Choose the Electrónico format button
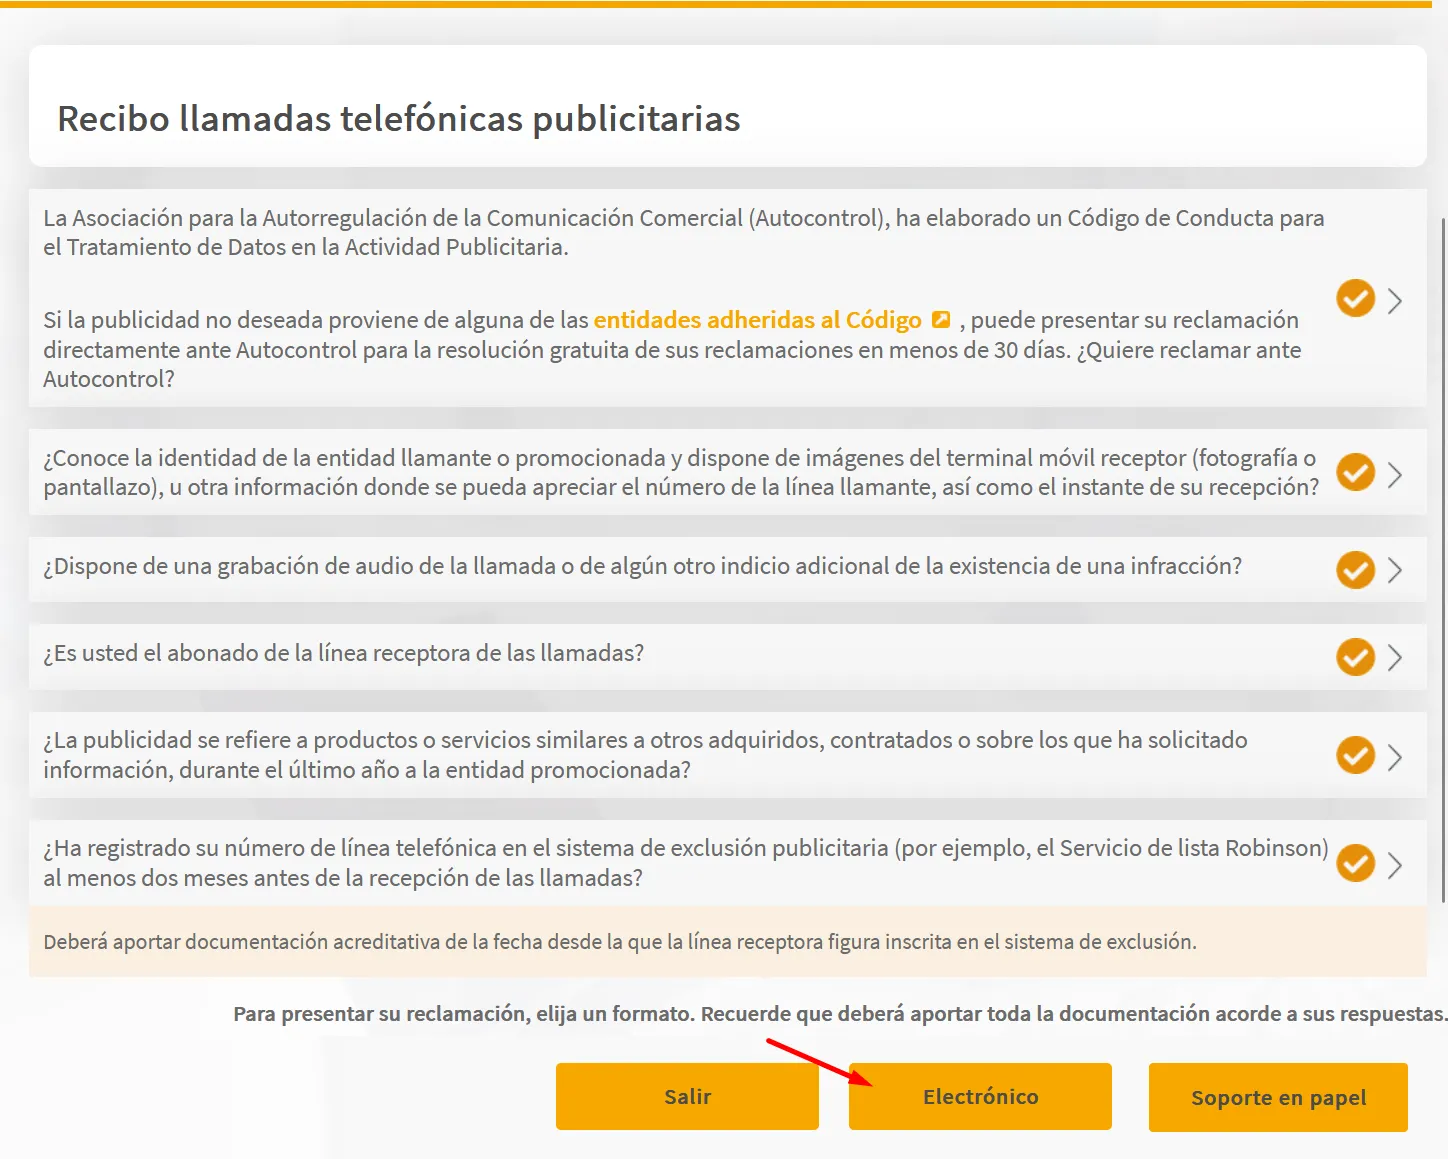Screen dimensions: 1448x1159 [980, 1097]
